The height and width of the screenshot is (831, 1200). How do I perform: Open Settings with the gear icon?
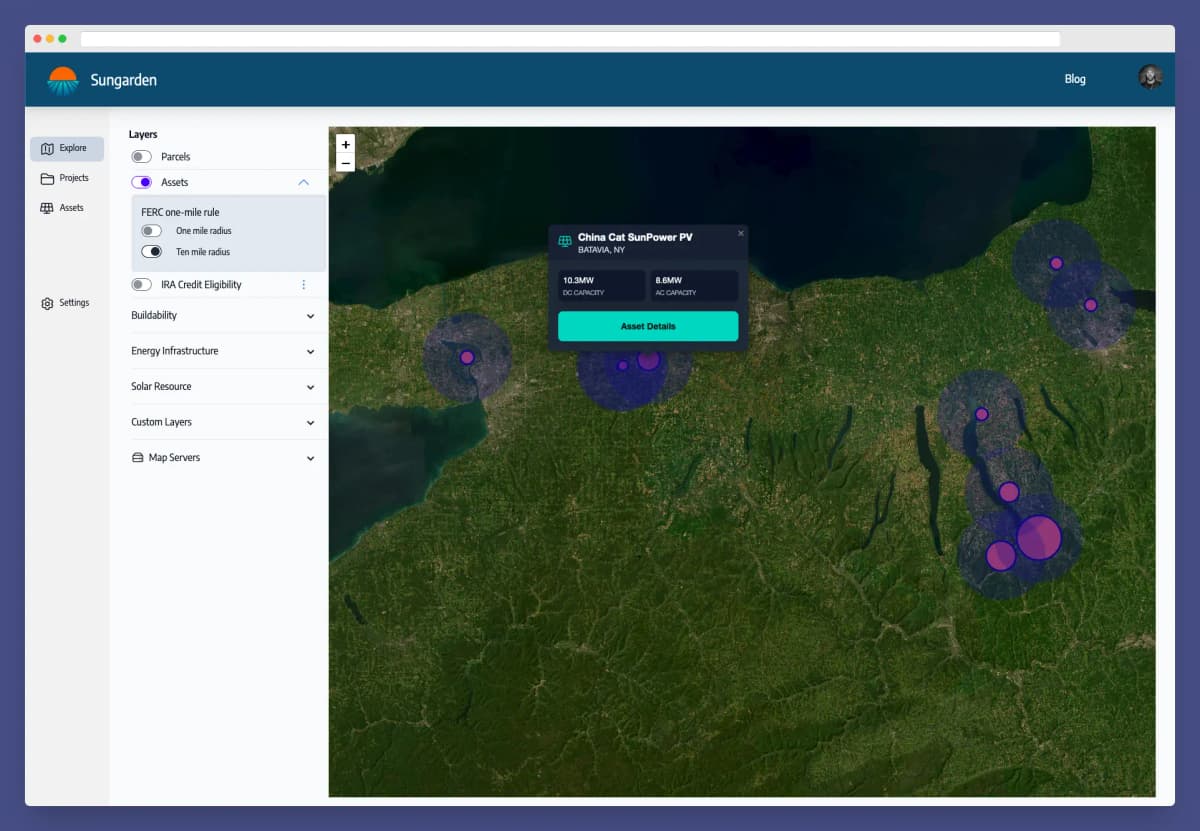point(45,303)
